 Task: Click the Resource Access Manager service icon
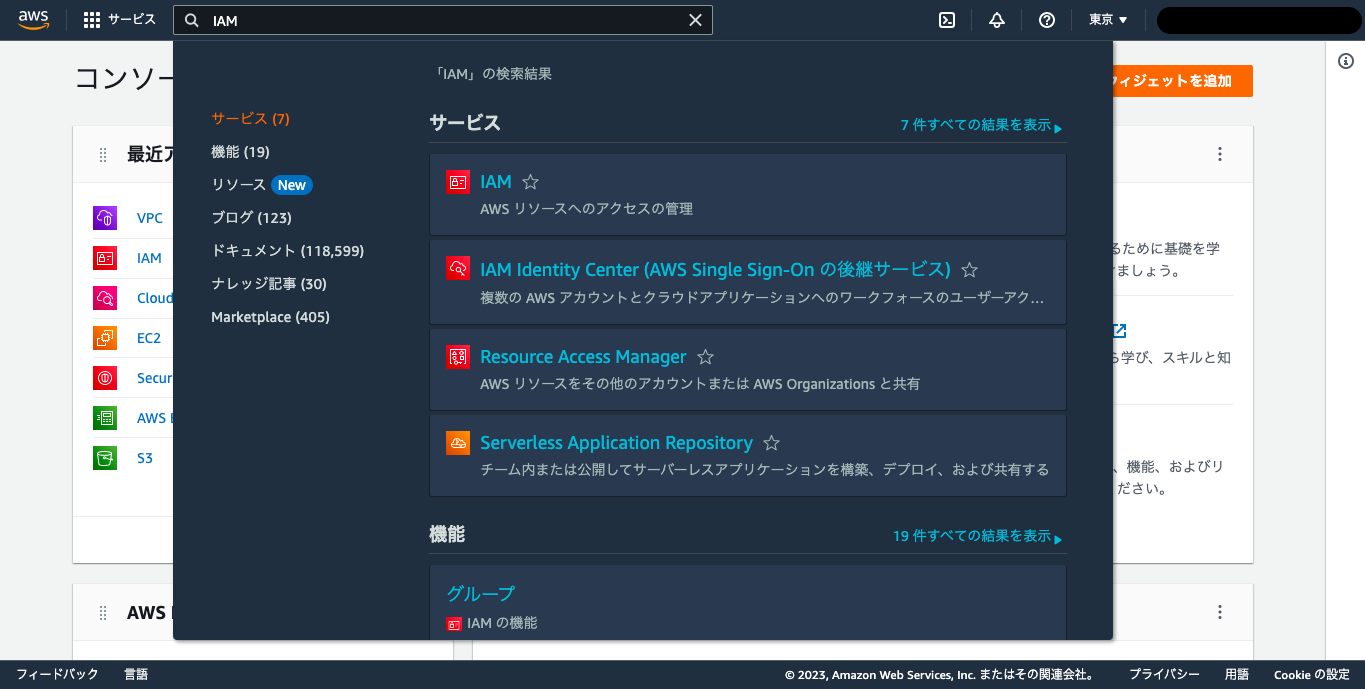[x=457, y=356]
